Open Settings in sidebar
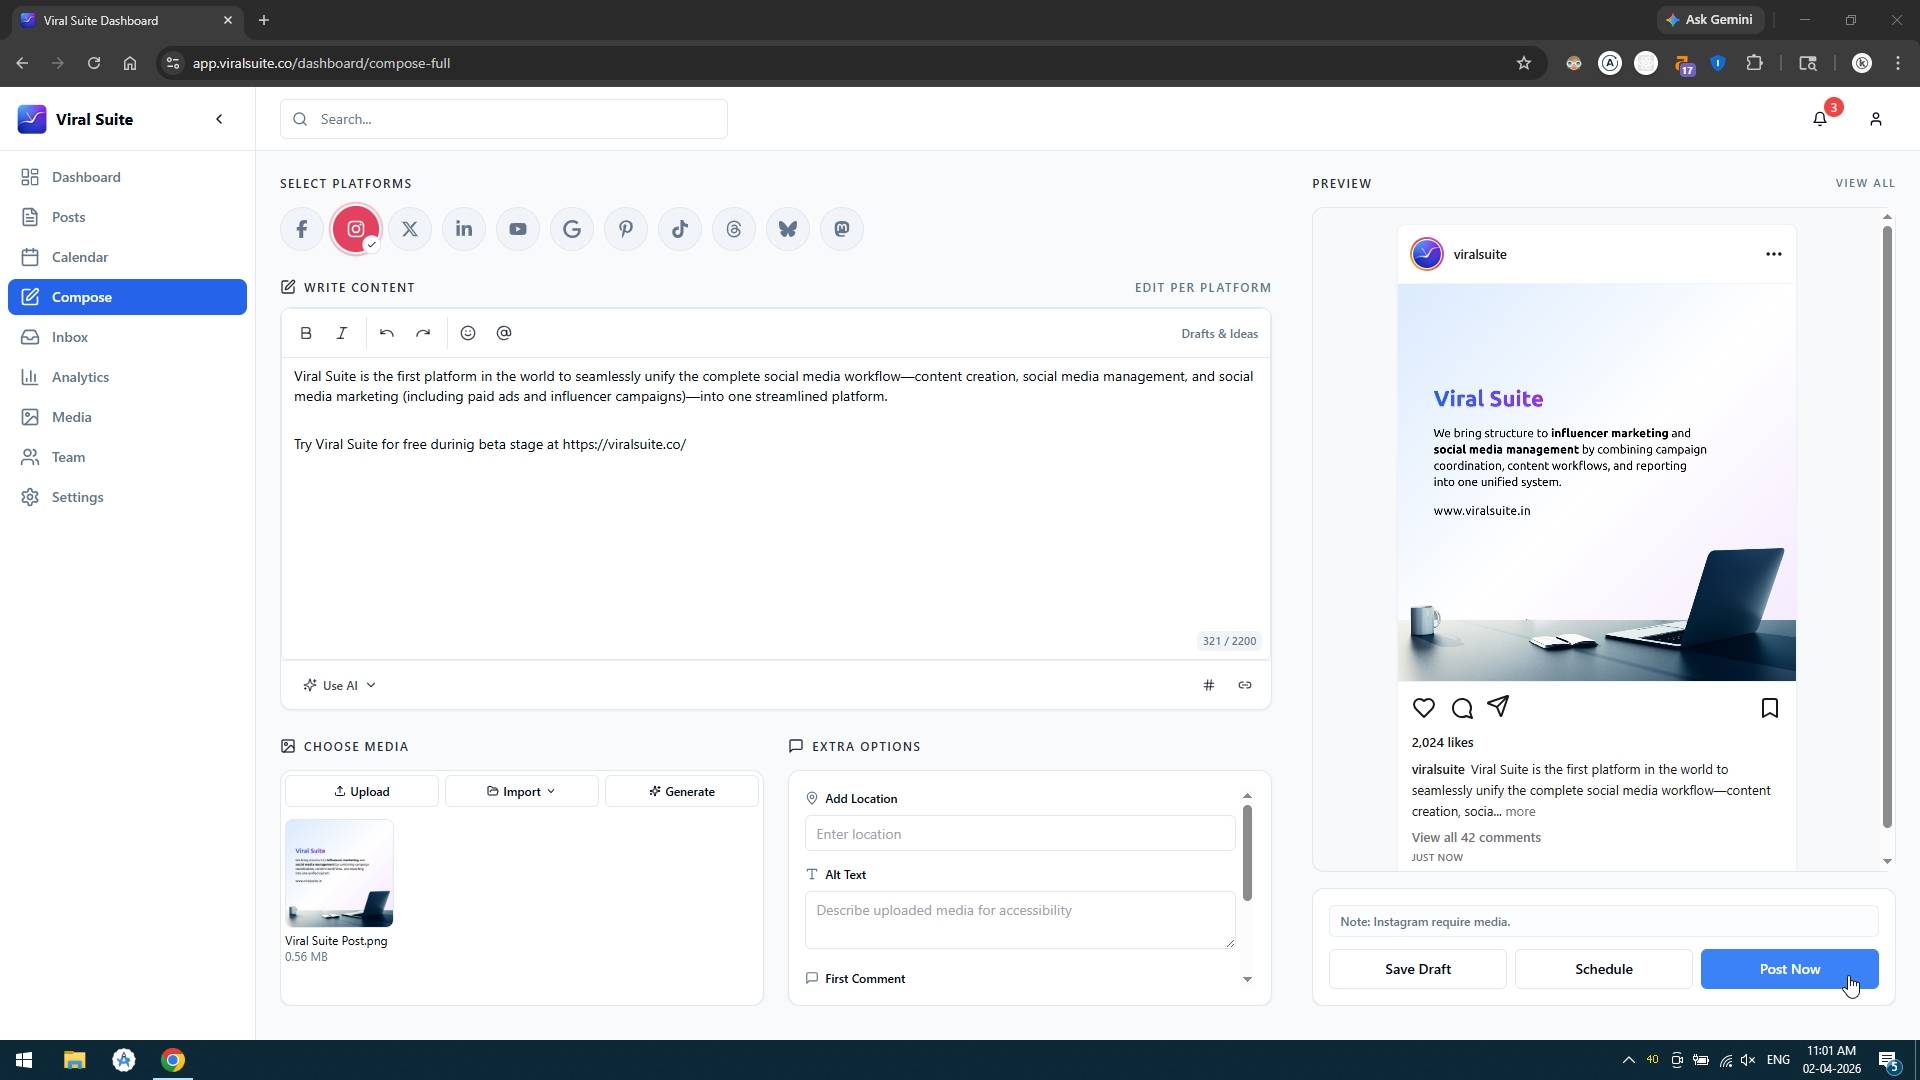 click(127, 497)
